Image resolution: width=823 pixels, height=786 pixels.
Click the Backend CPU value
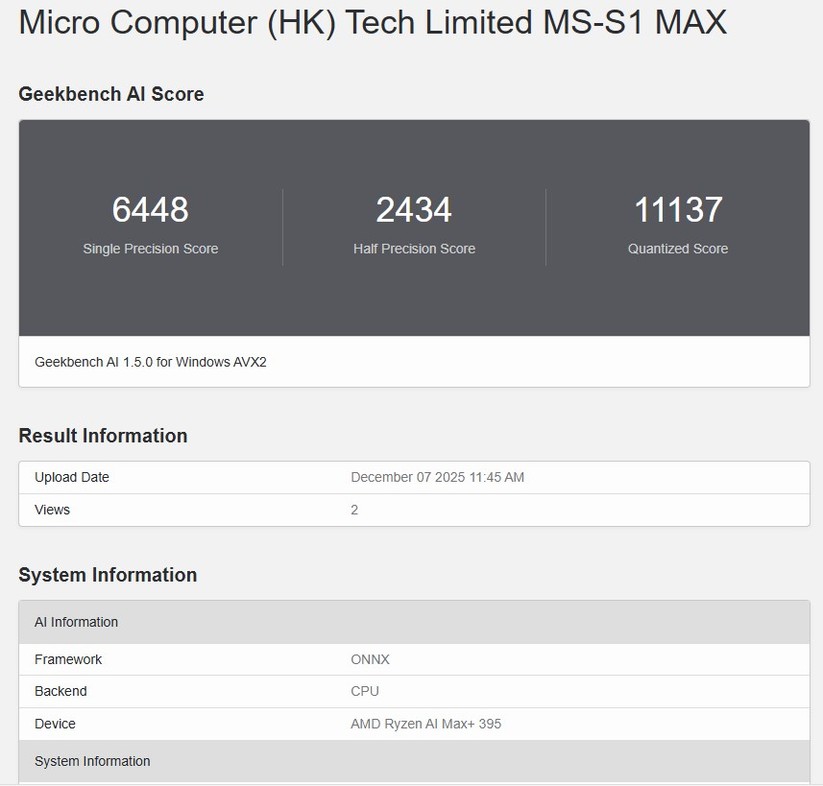pyautogui.click(x=365, y=691)
